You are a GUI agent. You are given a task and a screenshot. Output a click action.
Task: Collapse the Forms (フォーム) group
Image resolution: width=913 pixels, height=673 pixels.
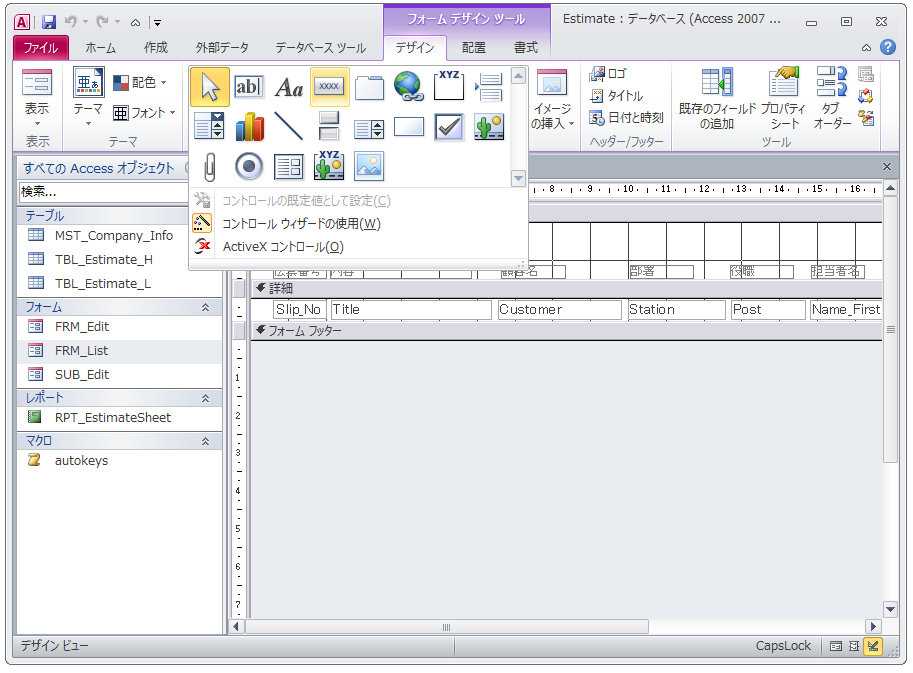tap(206, 307)
